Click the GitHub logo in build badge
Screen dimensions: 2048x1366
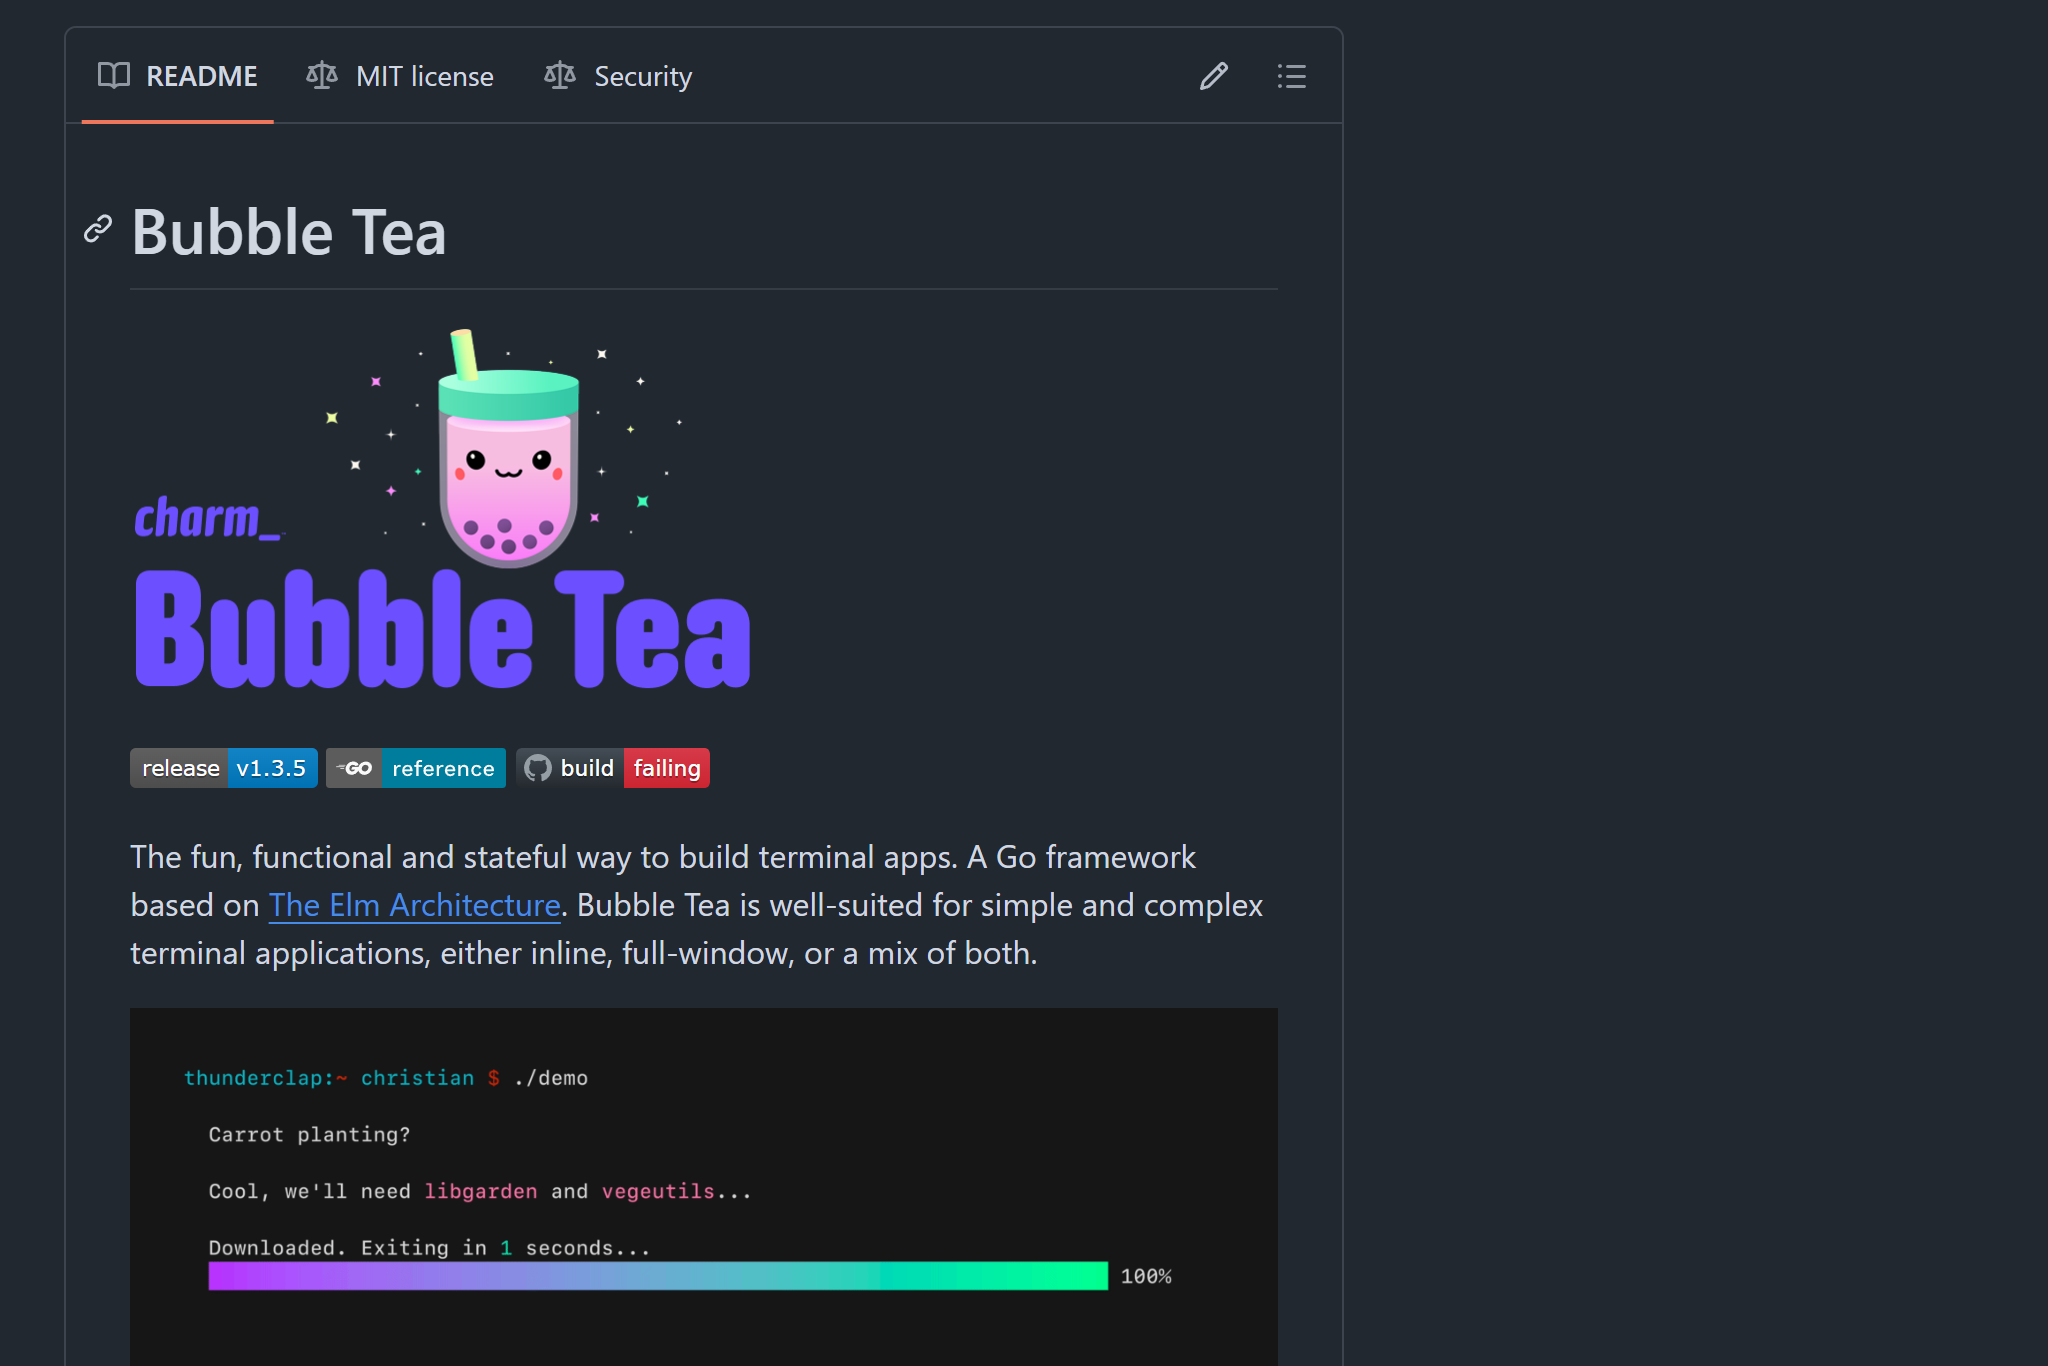point(538,768)
